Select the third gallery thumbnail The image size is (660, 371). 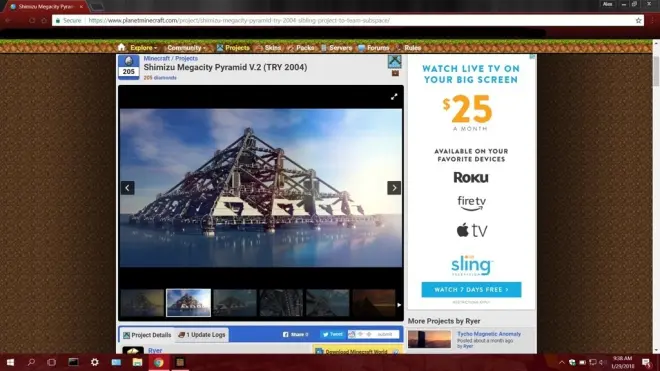pyautogui.click(x=235, y=302)
